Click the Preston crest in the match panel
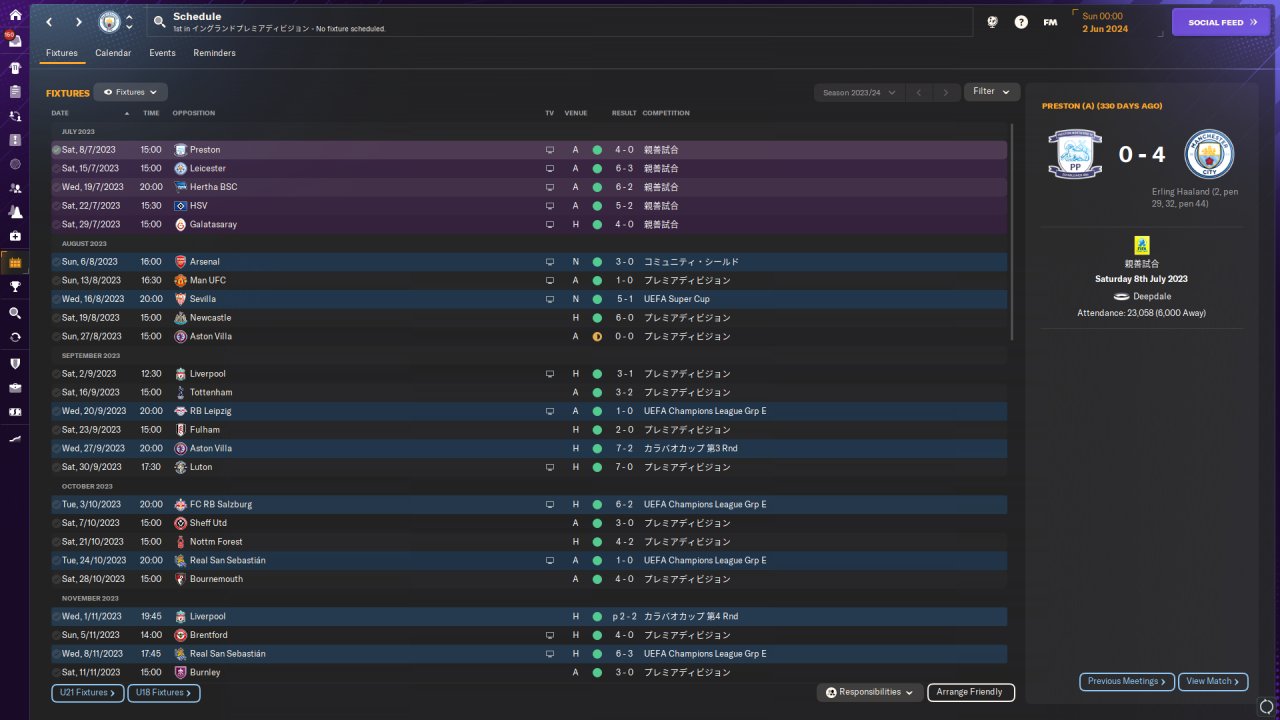 click(x=1076, y=155)
